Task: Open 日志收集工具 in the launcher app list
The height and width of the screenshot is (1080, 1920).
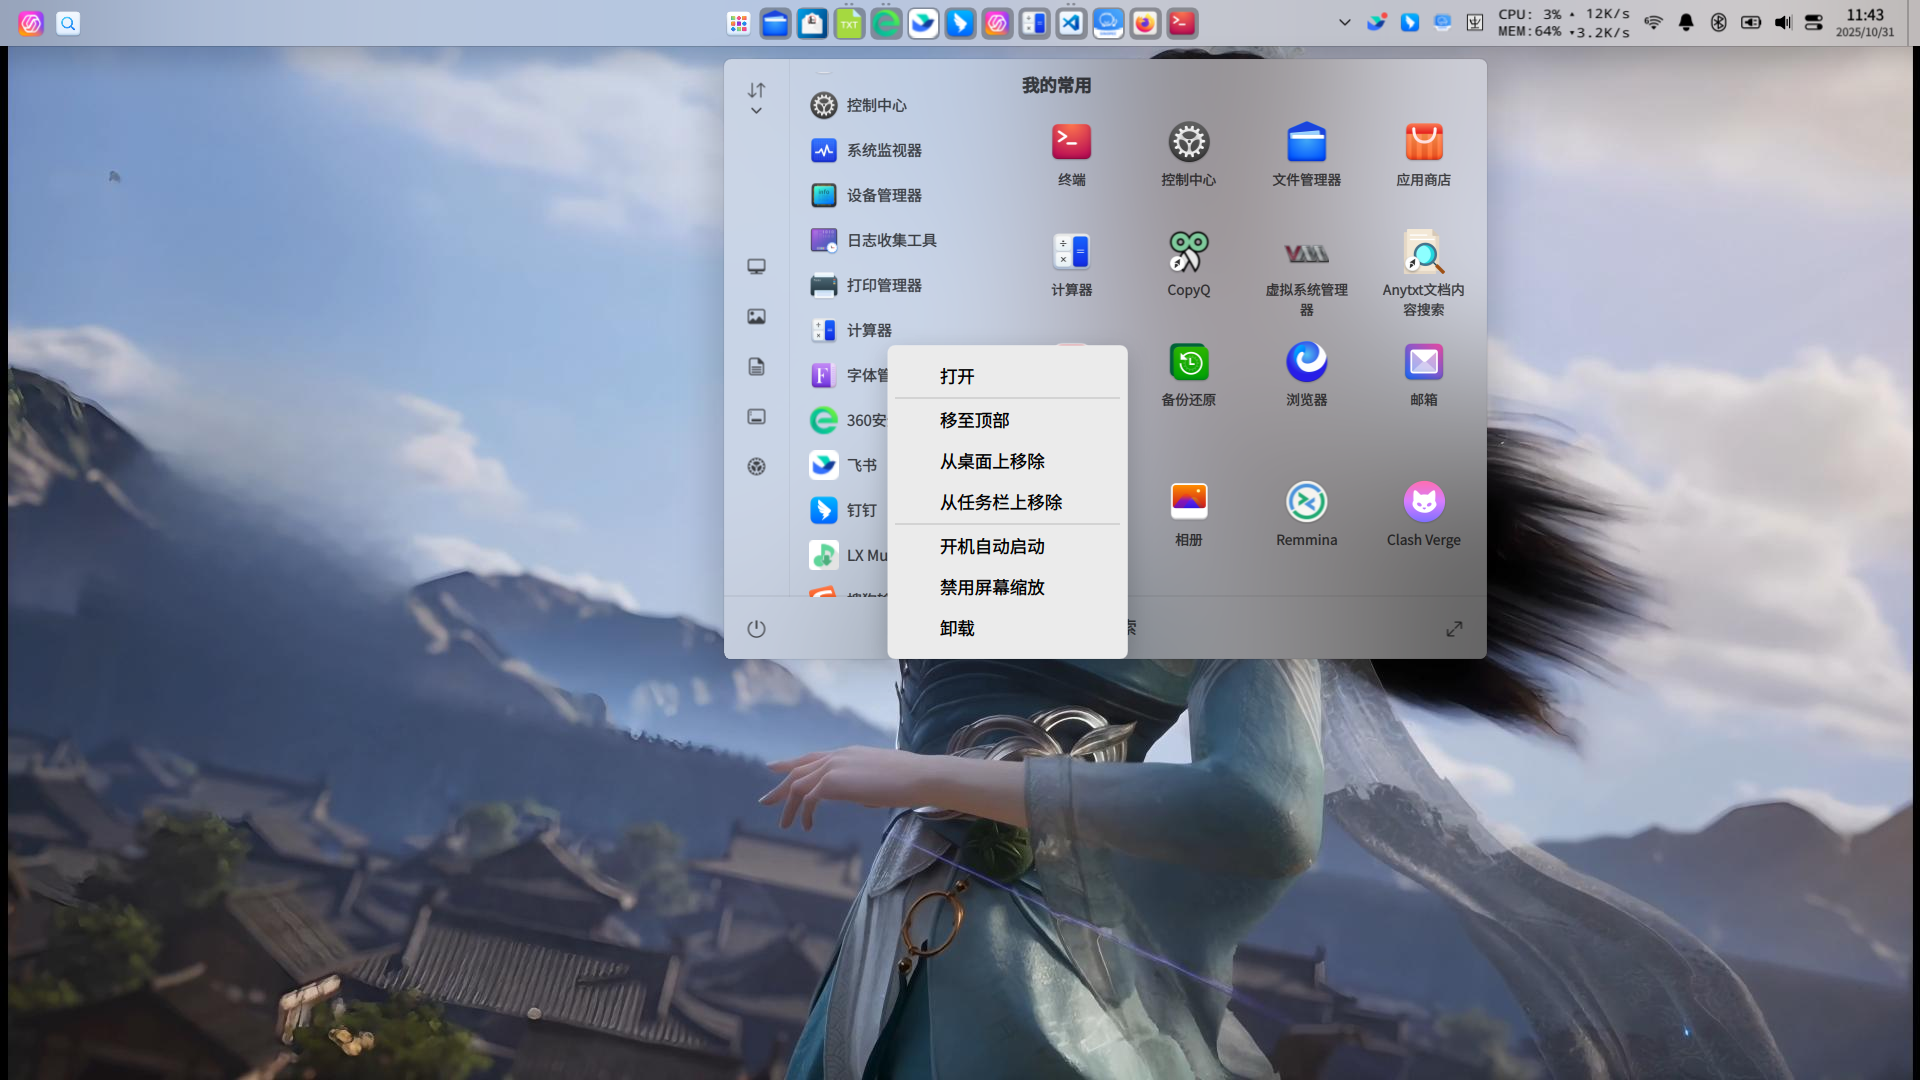Action: pyautogui.click(x=874, y=240)
